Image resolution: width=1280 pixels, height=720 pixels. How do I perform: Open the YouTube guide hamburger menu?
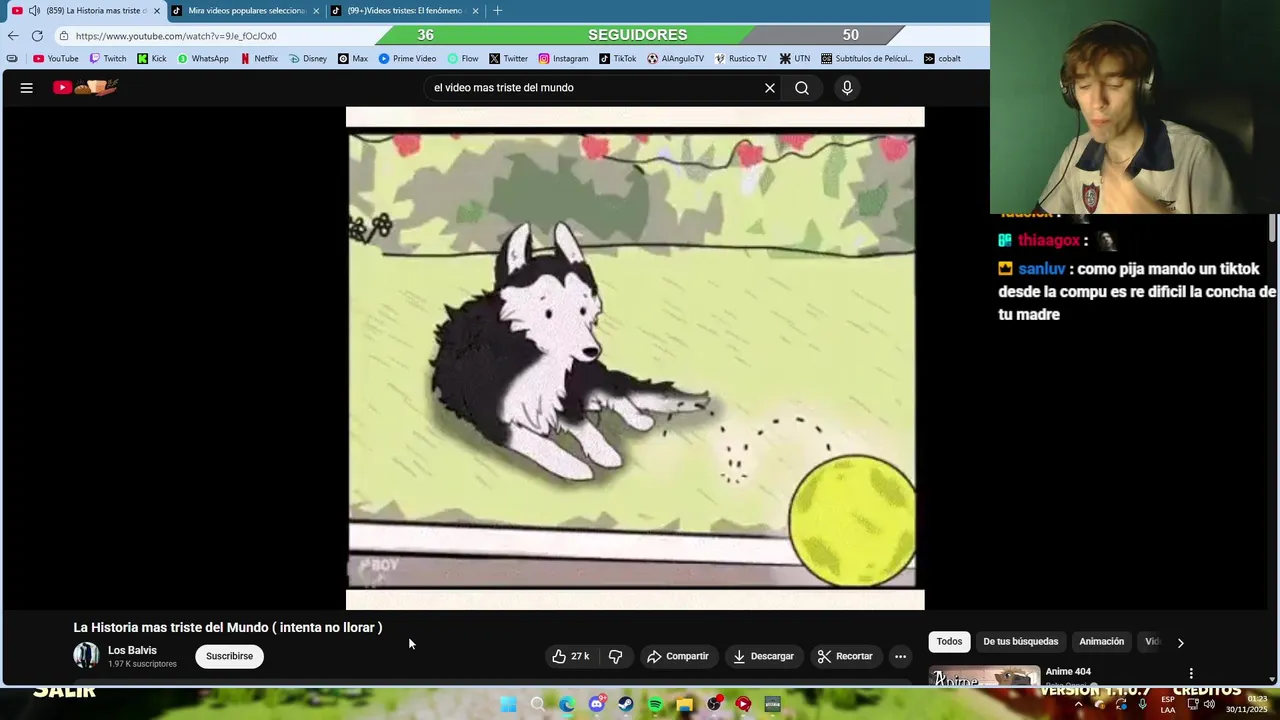coord(27,88)
